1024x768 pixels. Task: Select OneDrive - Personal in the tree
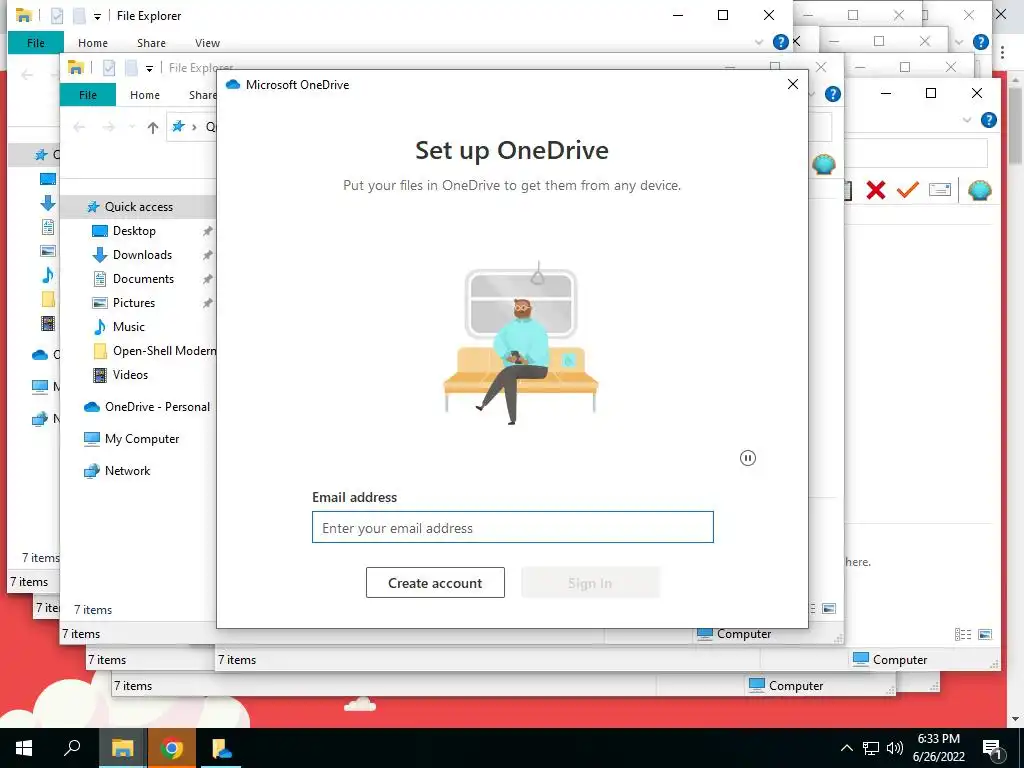157,407
